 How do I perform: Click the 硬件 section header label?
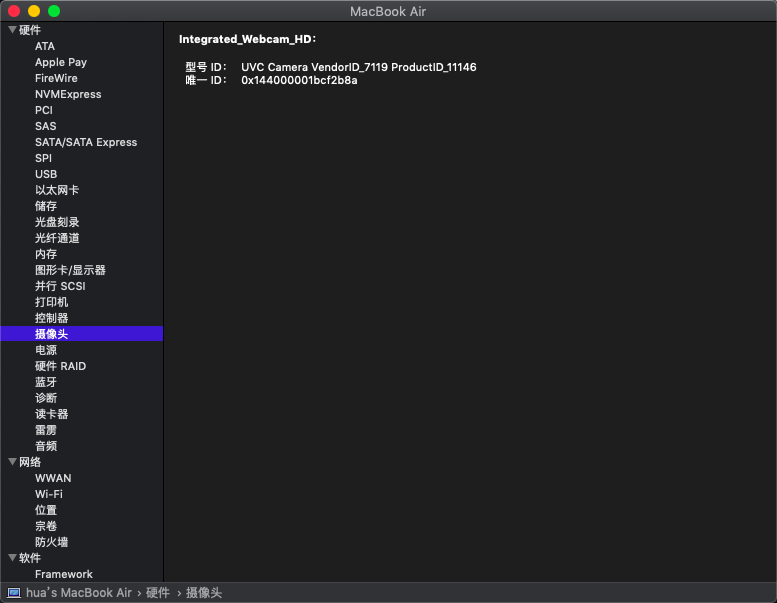pyautogui.click(x=30, y=30)
